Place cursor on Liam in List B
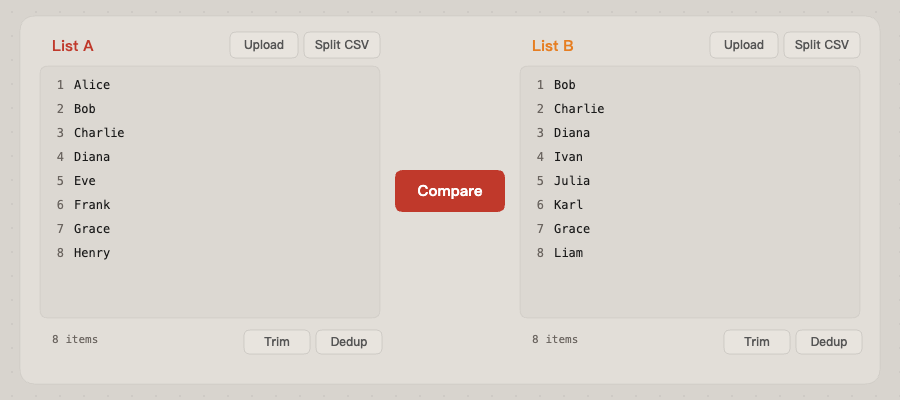This screenshot has width=900, height=400. [x=568, y=253]
